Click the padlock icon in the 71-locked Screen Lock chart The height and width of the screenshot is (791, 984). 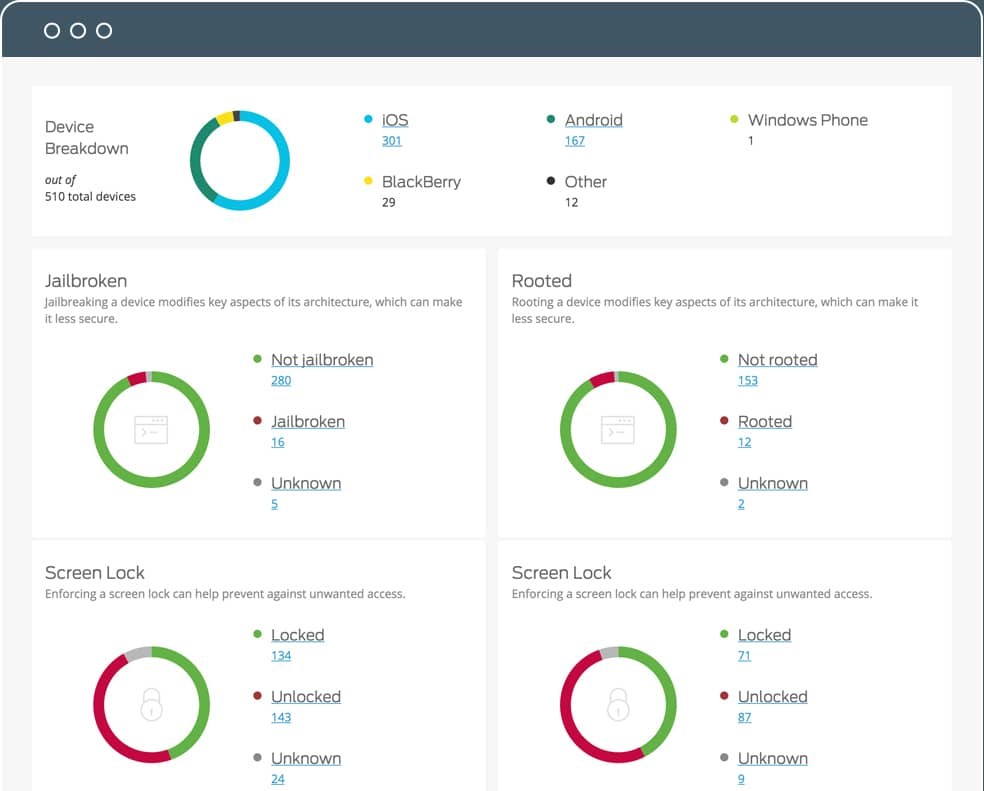(618, 704)
